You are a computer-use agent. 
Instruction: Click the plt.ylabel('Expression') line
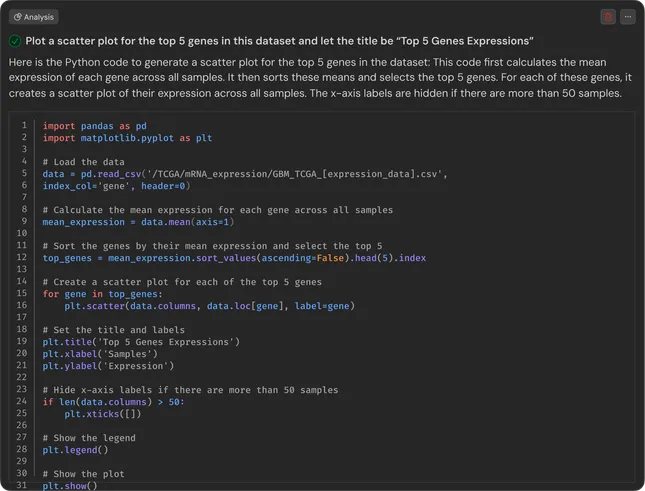coord(108,366)
